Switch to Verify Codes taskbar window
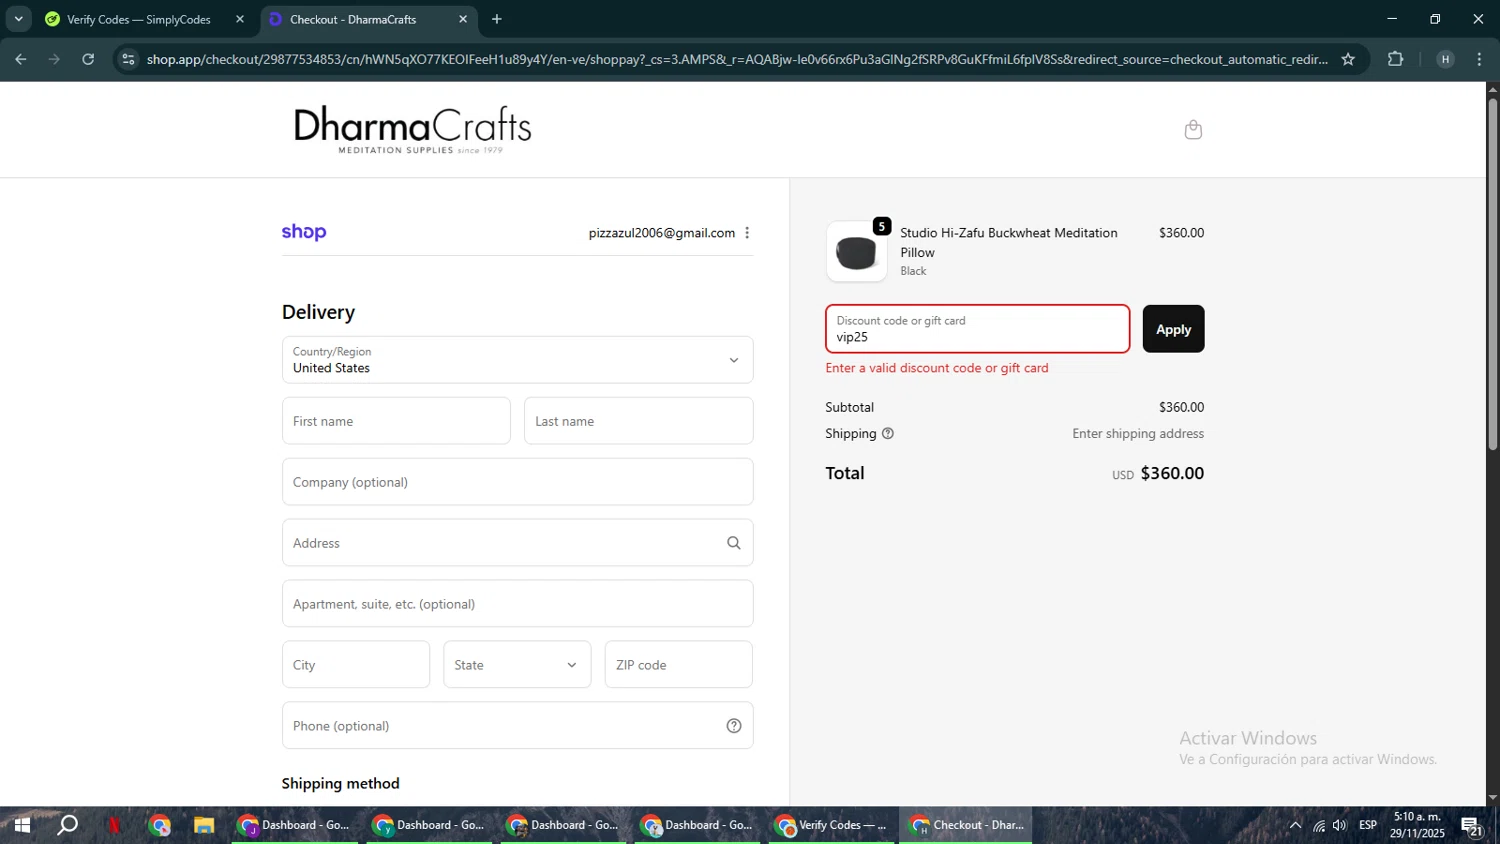This screenshot has height=844, width=1500. pyautogui.click(x=832, y=826)
